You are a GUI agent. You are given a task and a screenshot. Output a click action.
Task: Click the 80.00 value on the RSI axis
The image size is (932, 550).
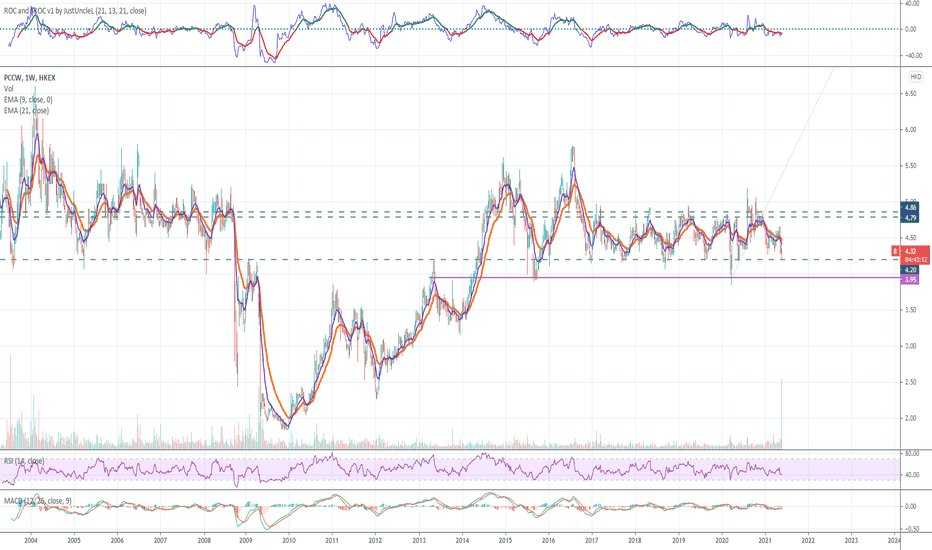[911, 454]
